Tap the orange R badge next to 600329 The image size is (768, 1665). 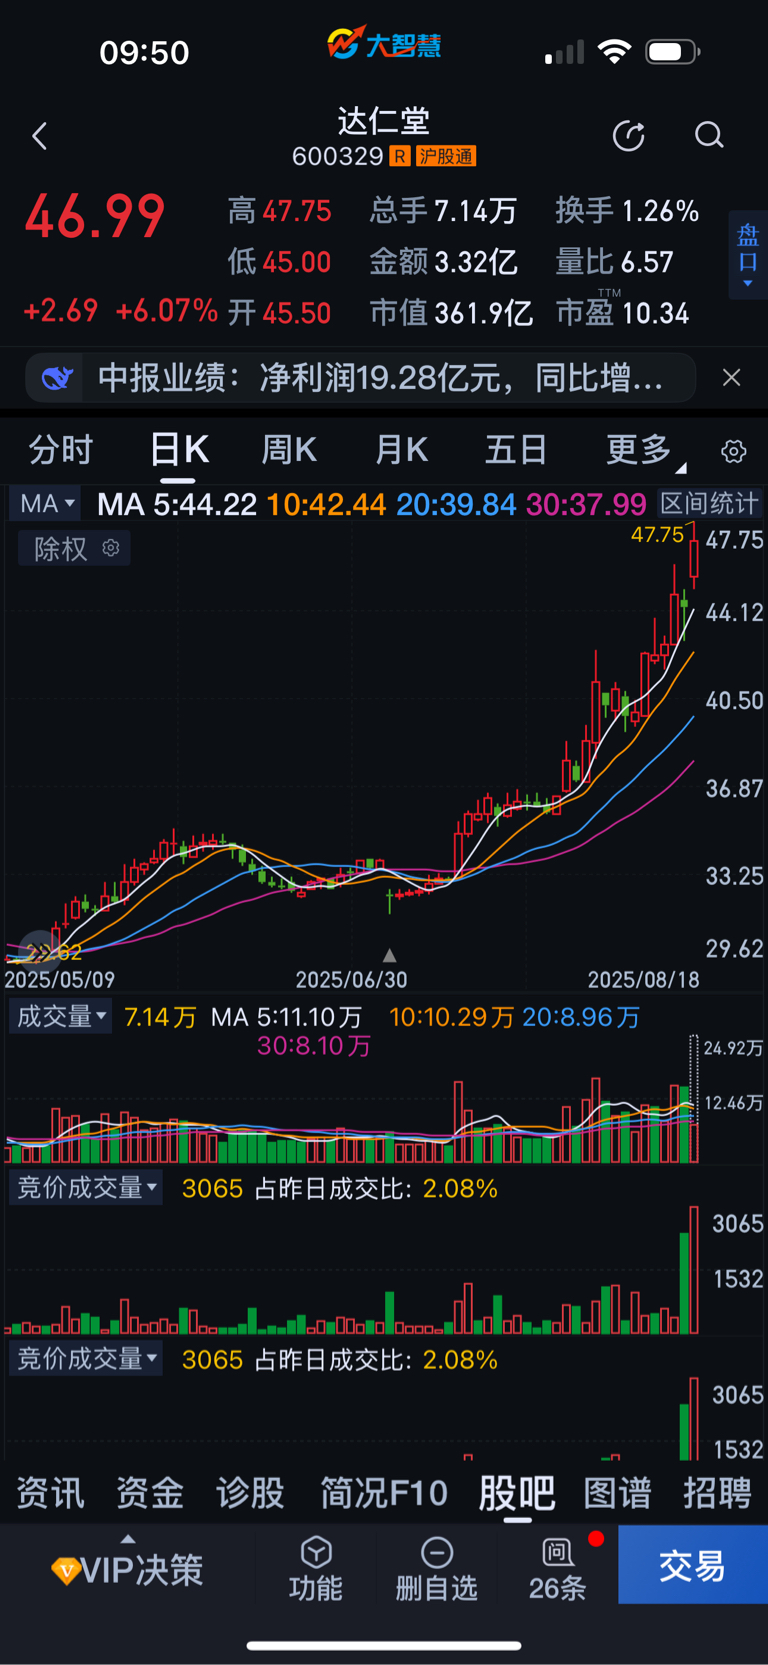[400, 156]
